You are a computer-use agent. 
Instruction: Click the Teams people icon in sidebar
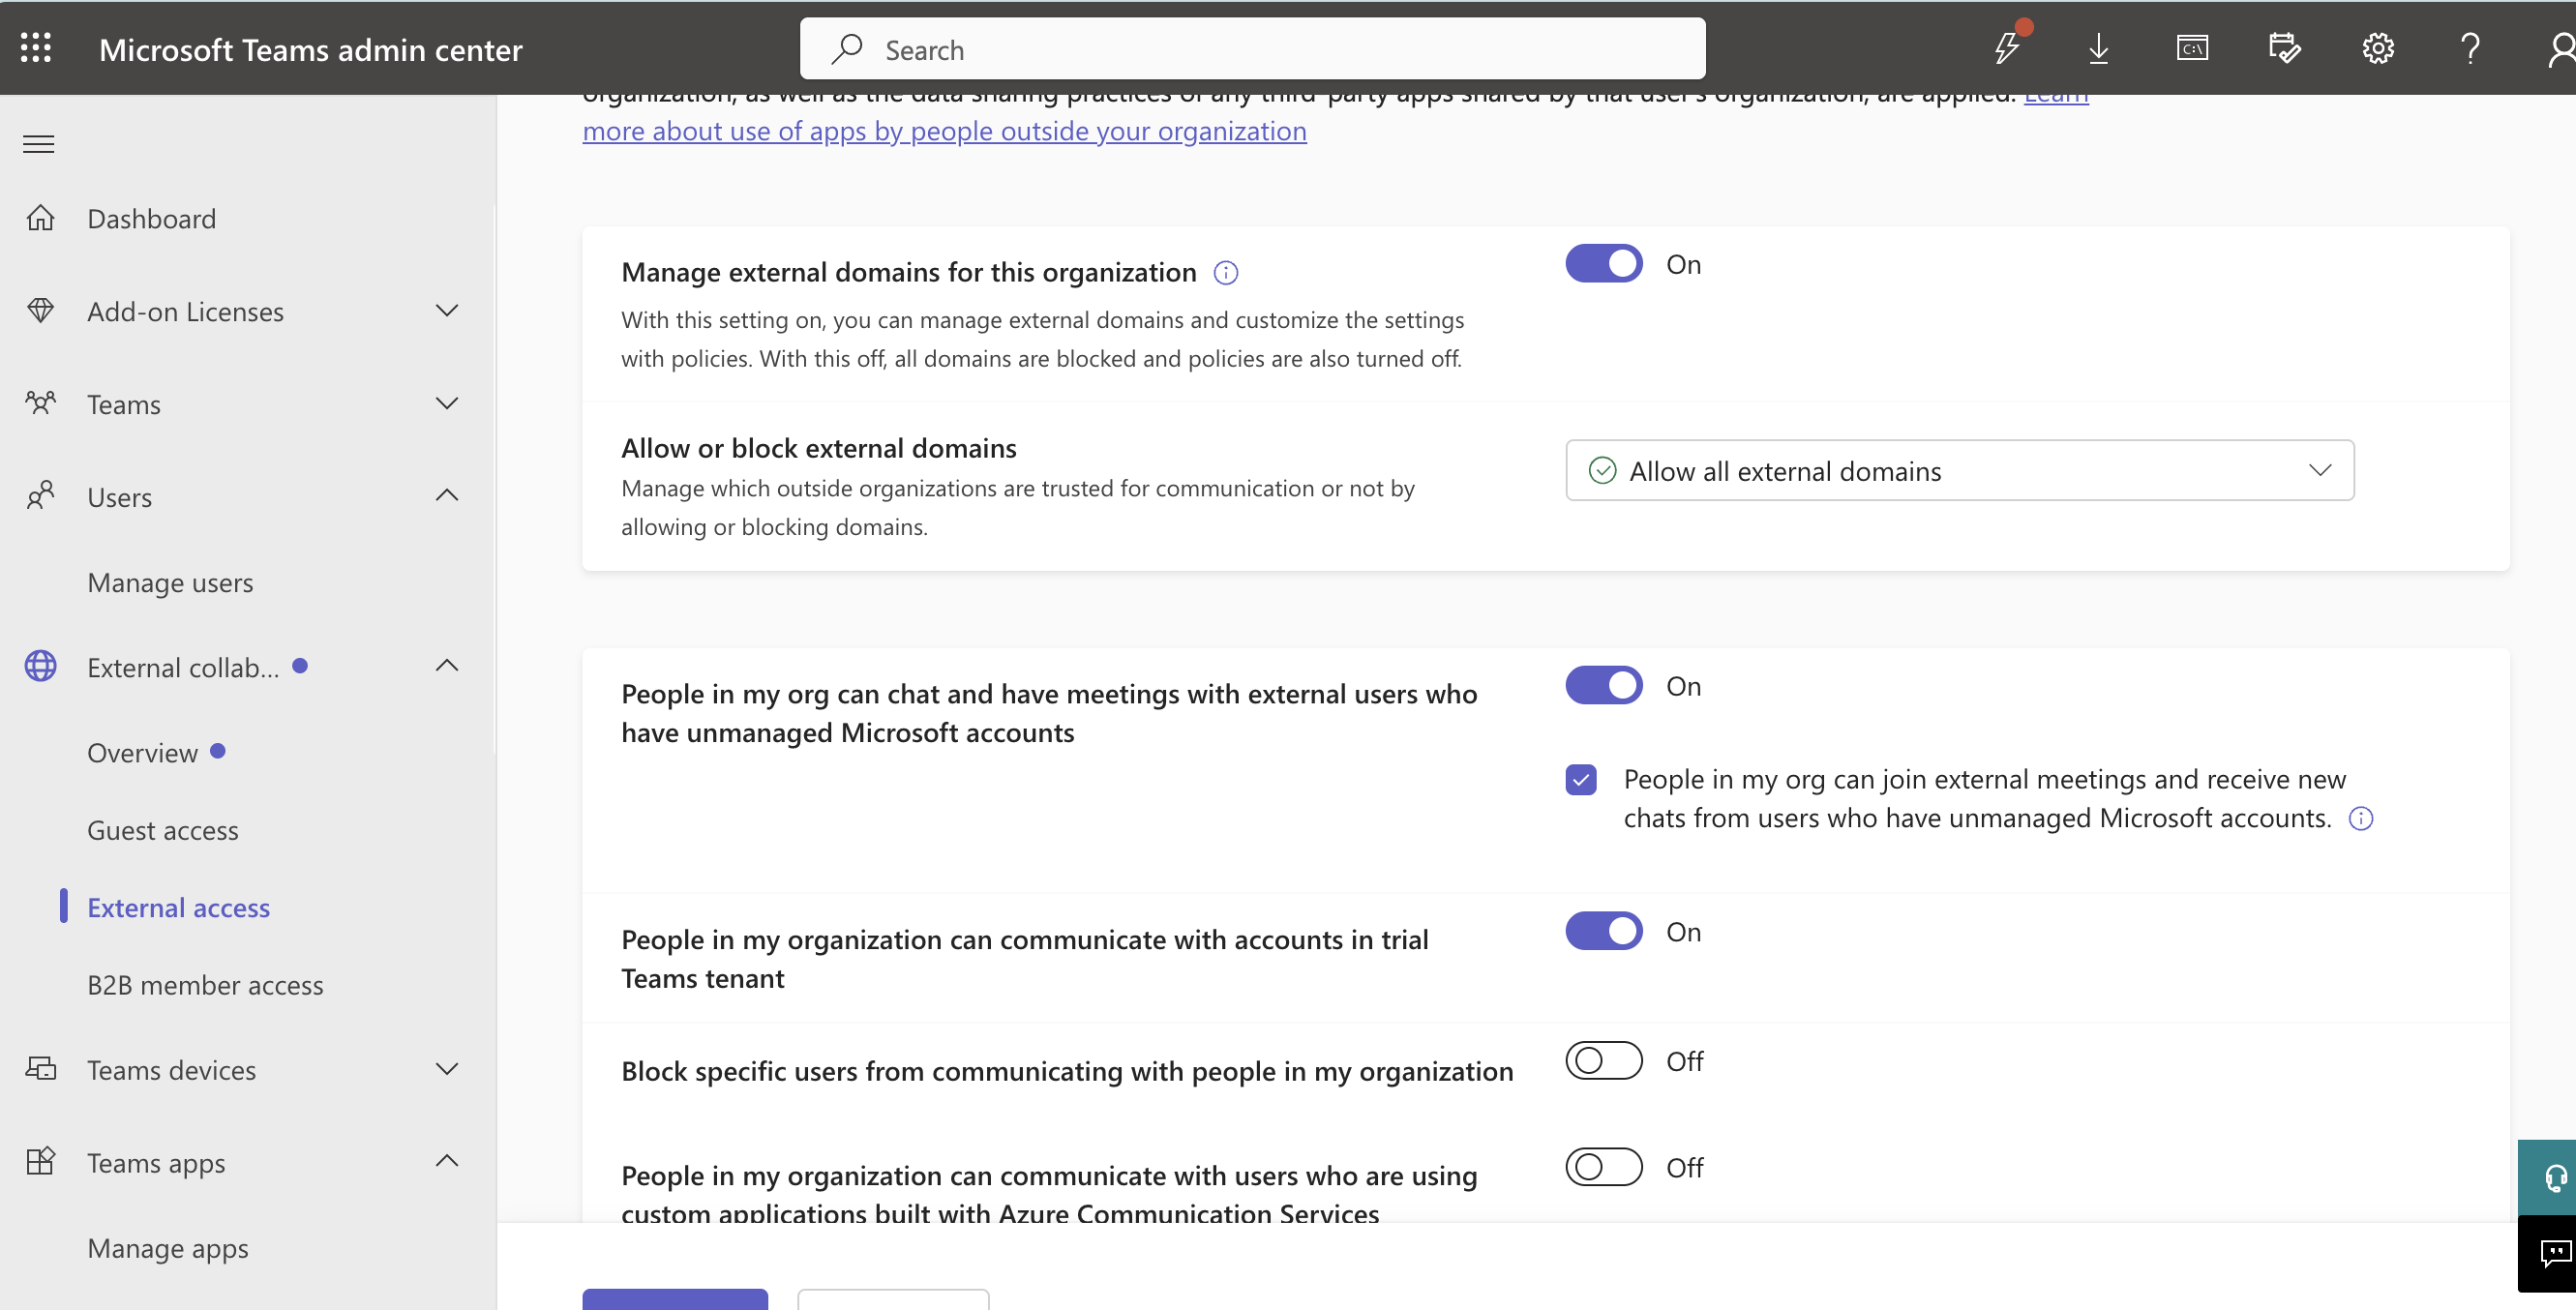[x=40, y=403]
